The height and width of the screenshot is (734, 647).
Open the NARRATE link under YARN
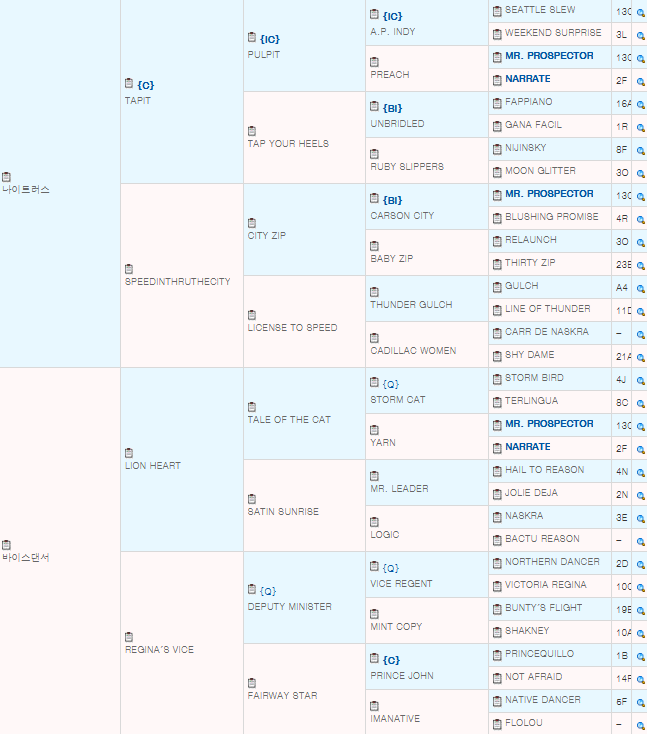click(x=528, y=447)
